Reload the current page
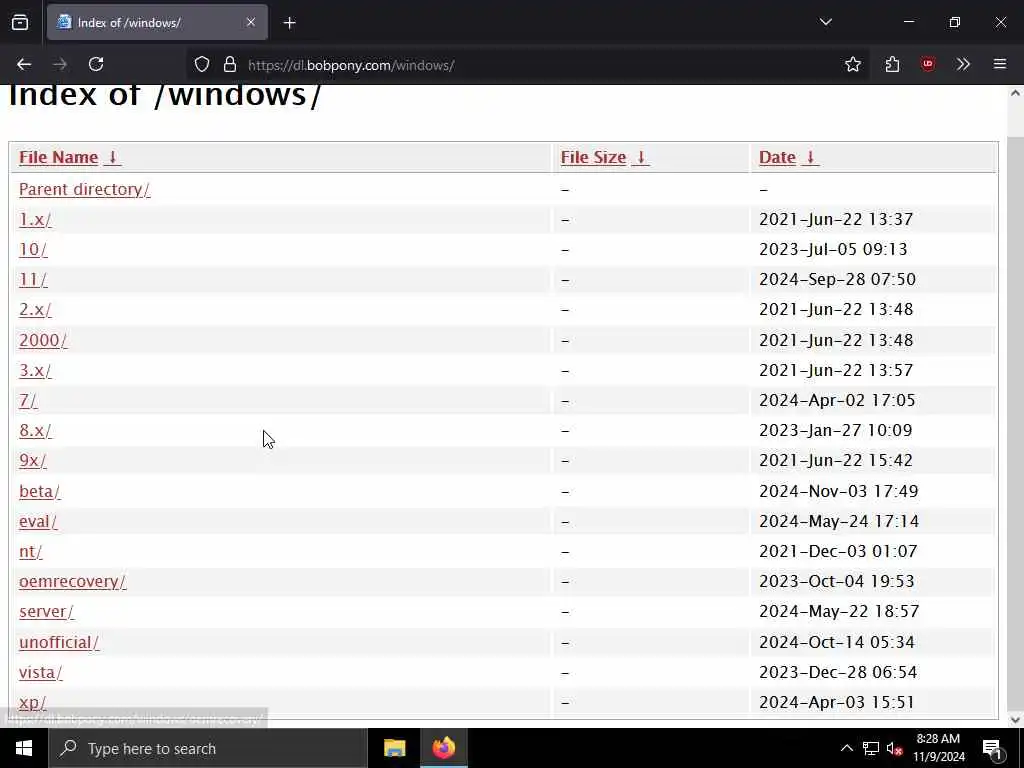The width and height of the screenshot is (1024, 768). click(96, 64)
